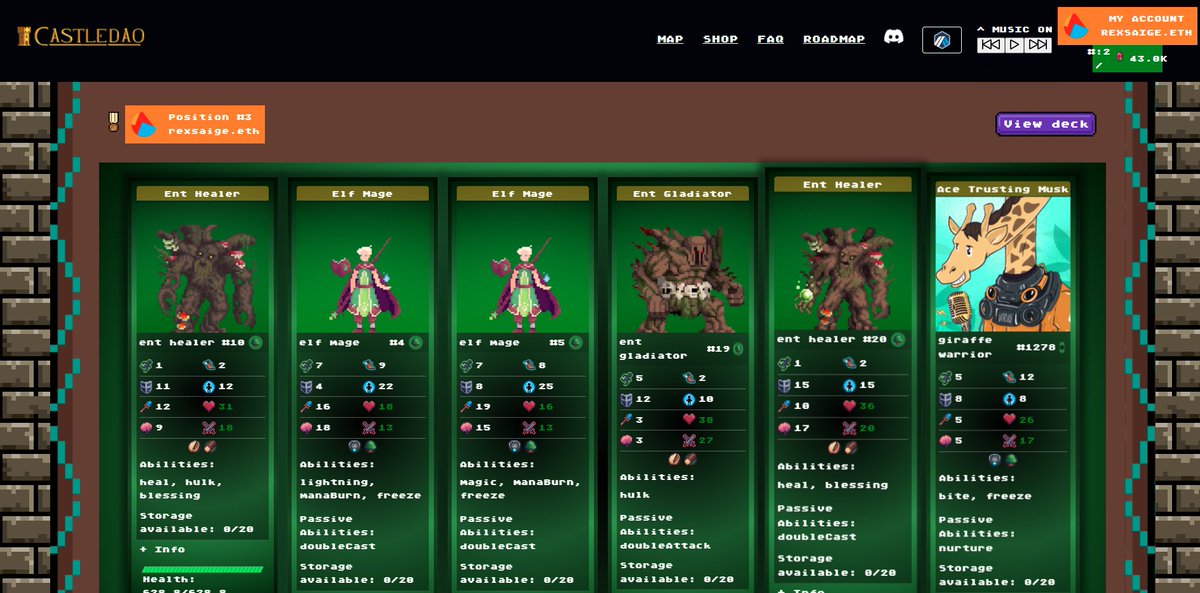Click the seed icon on ent gladiator #19 card
Screen dimensions: 1200x593
674,459
